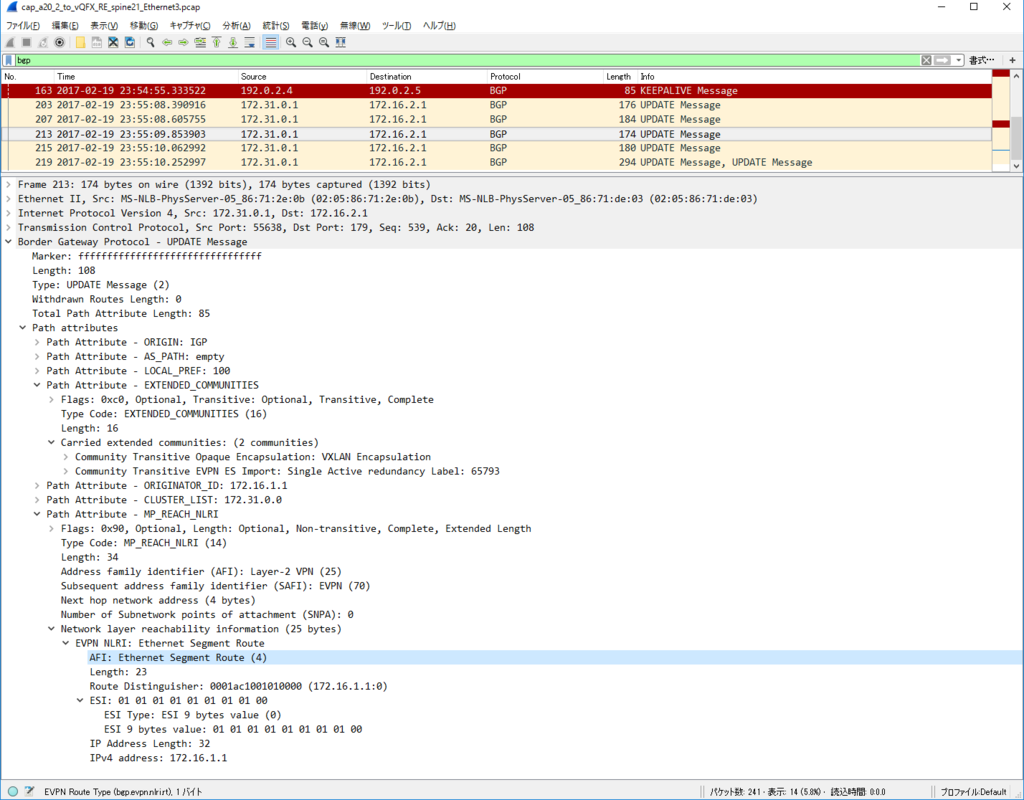This screenshot has width=1024, height=800.
Task: Open the 編集(E) menu
Action: [65, 26]
